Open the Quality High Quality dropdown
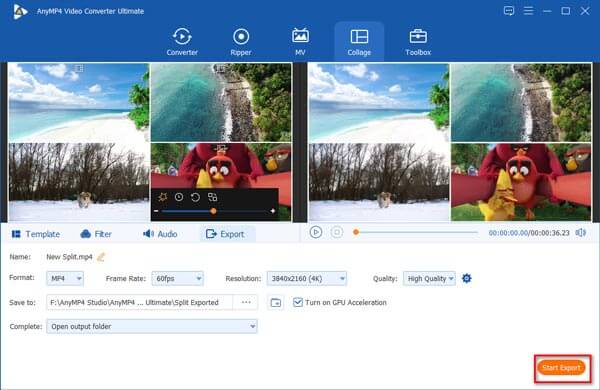This screenshot has height=390, width=600. [x=429, y=278]
